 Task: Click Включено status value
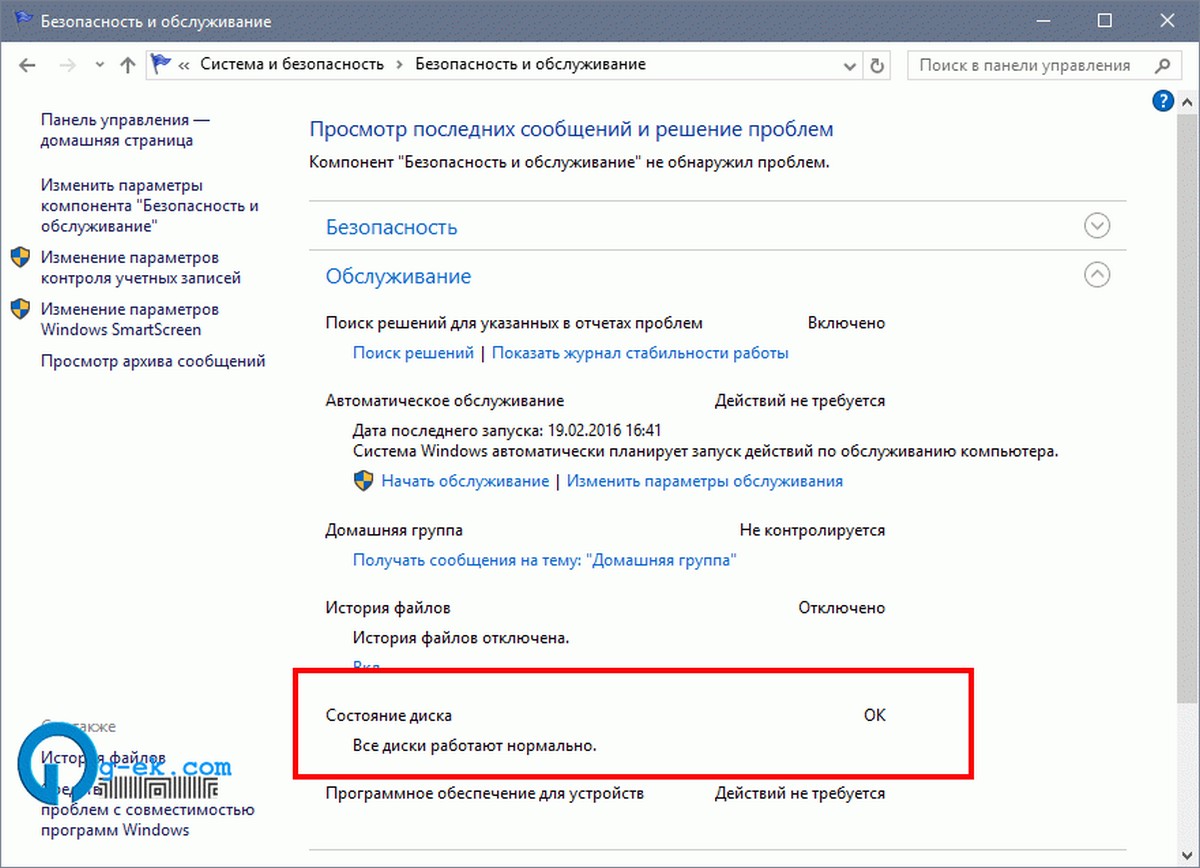846,323
